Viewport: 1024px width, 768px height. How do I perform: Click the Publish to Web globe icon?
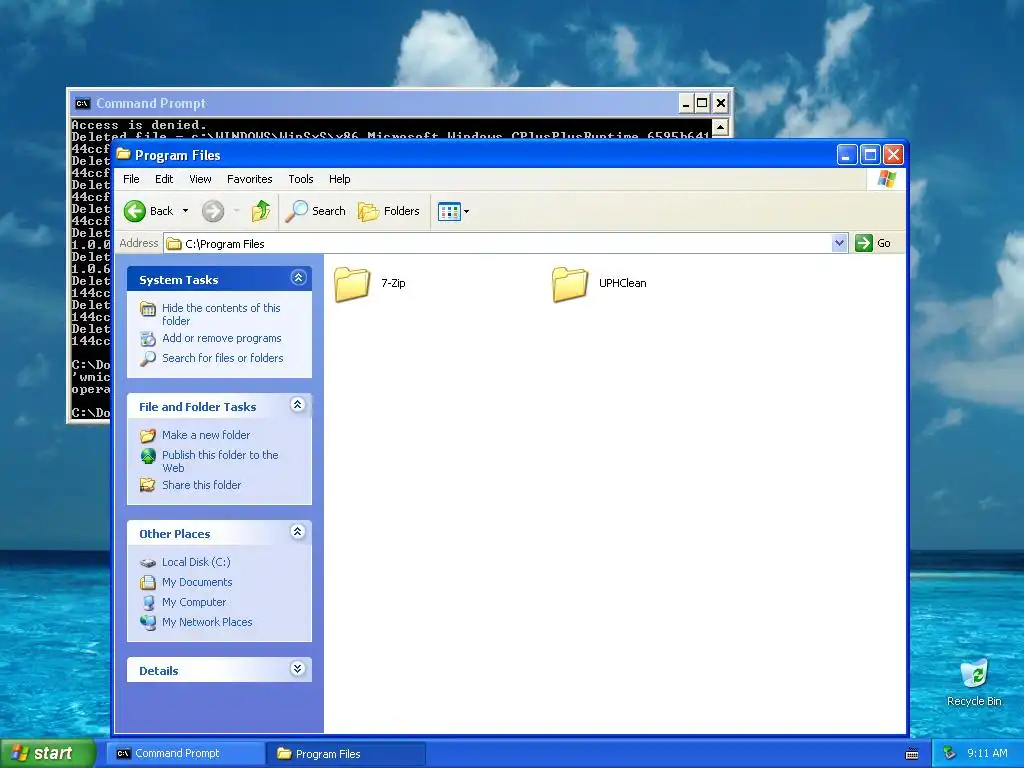point(148,455)
